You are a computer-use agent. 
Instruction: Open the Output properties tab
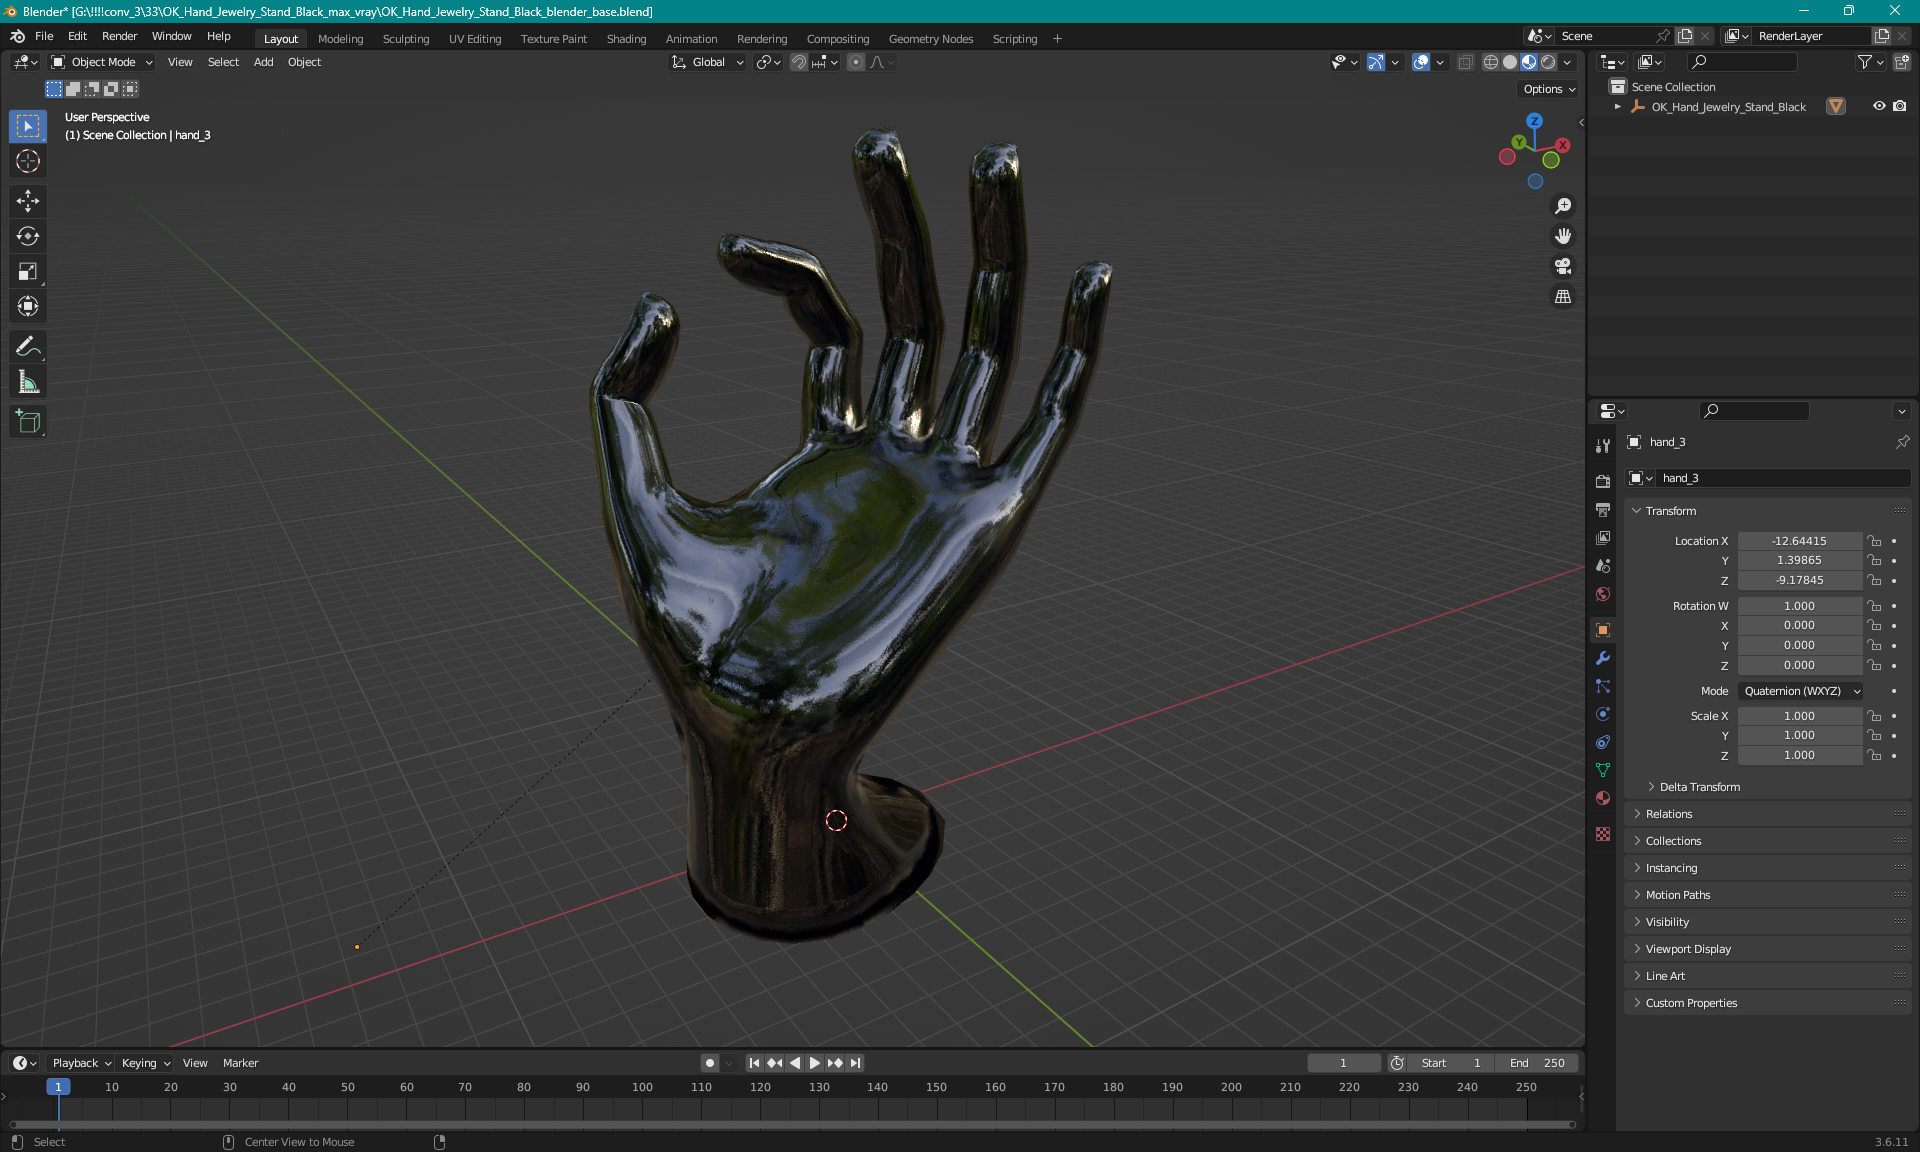pyautogui.click(x=1603, y=509)
